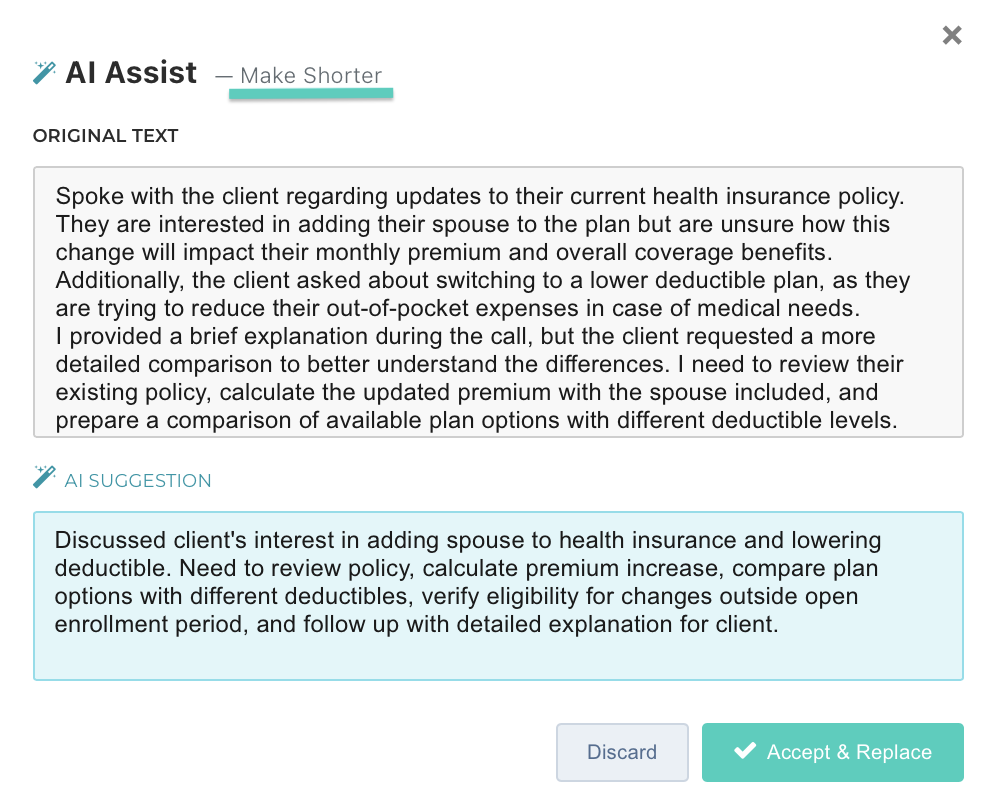Screen dimensions: 996x804
Task: Click the magic wand icon beside AI Assist
Action: (x=44, y=73)
